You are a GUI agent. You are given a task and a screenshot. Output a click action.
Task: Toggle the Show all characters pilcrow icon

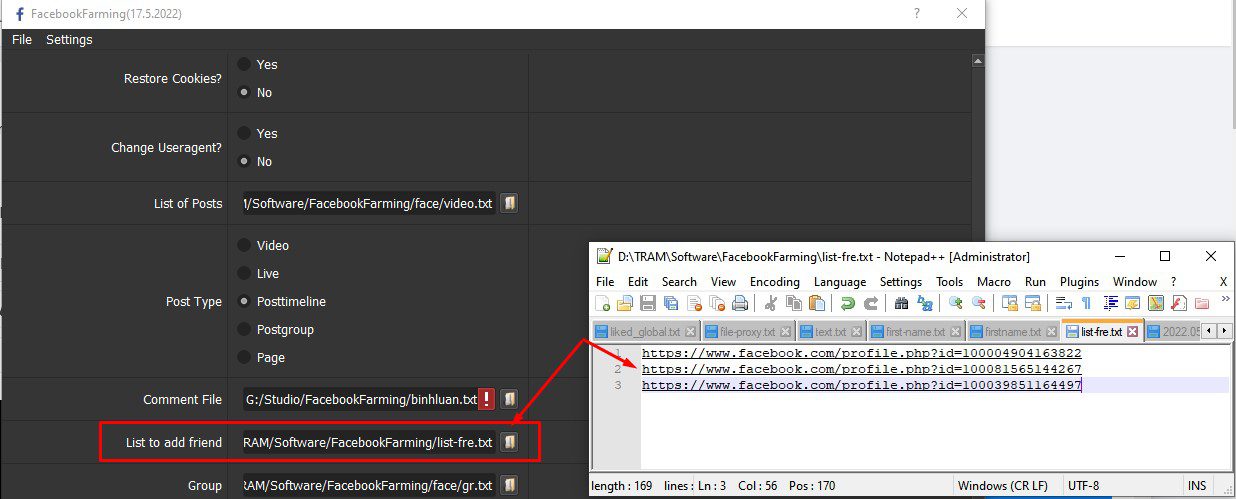[x=1086, y=303]
